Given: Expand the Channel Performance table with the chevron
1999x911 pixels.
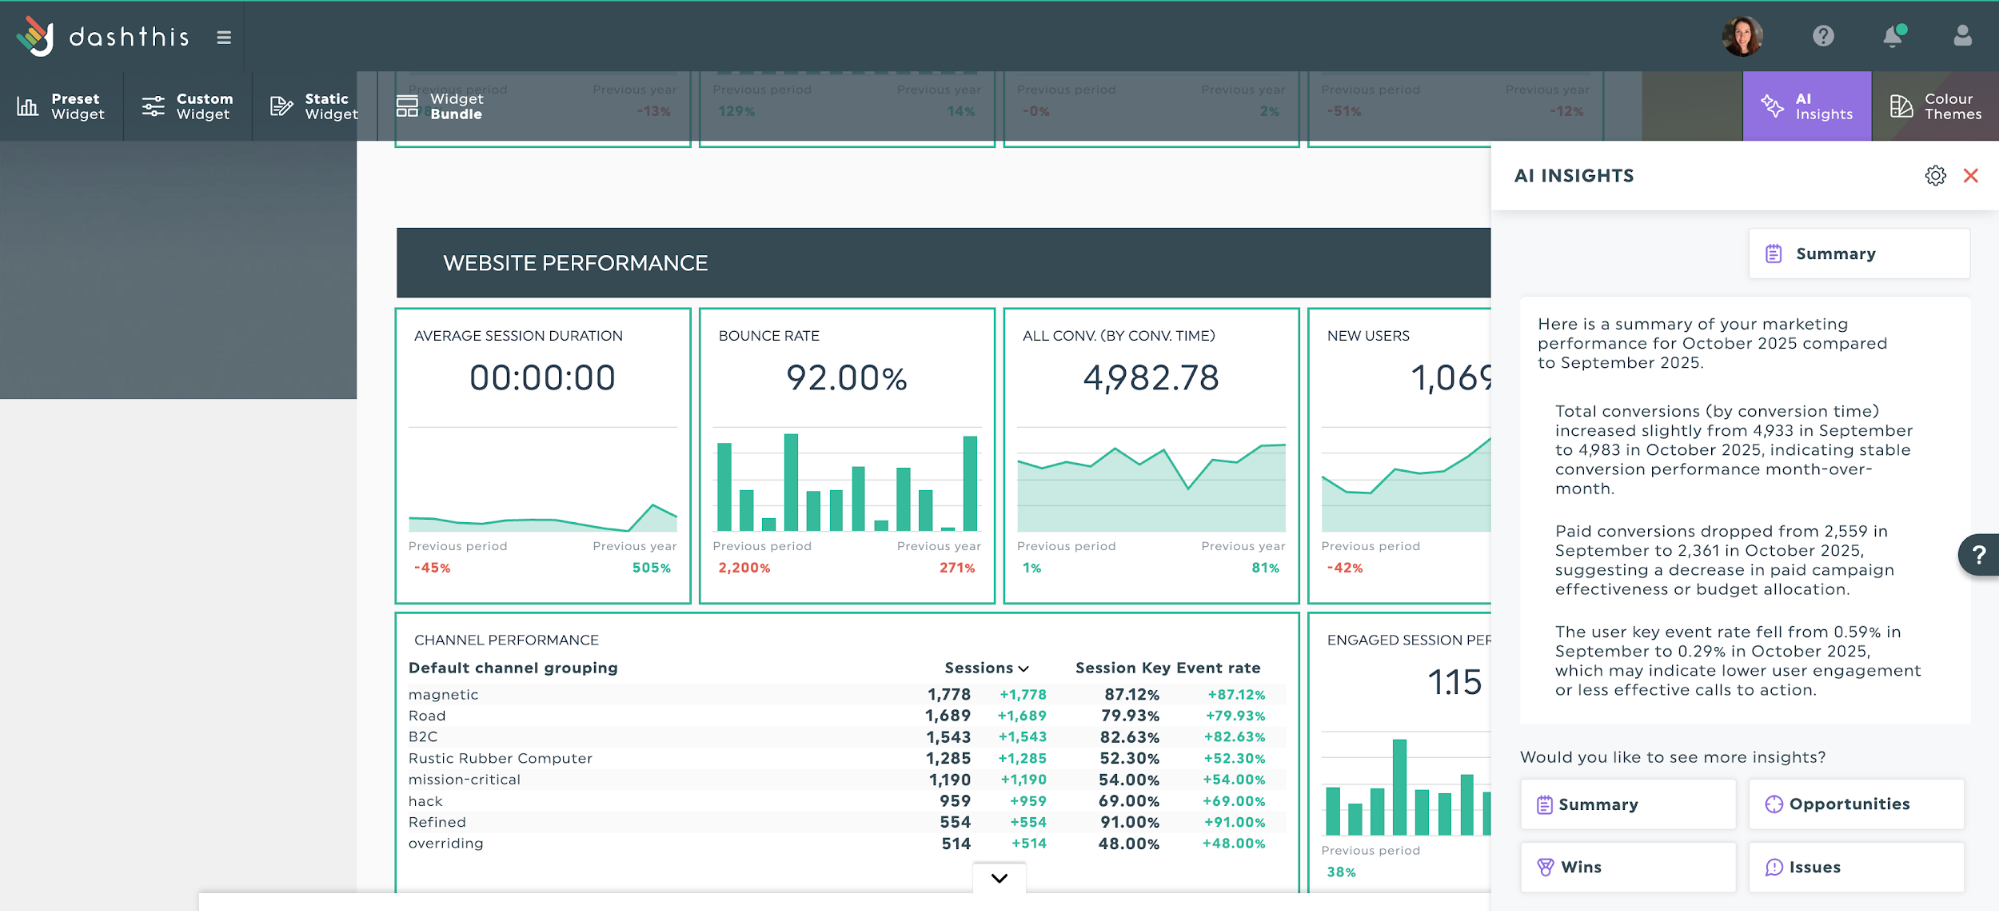Looking at the screenshot, I should [997, 877].
